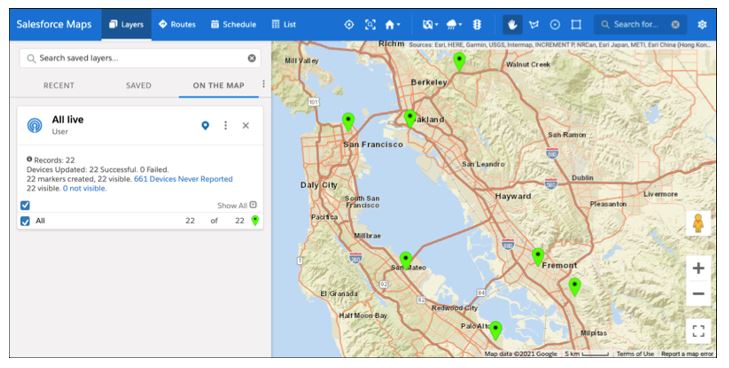
Task: Select the hand pan tool
Action: tap(512, 25)
